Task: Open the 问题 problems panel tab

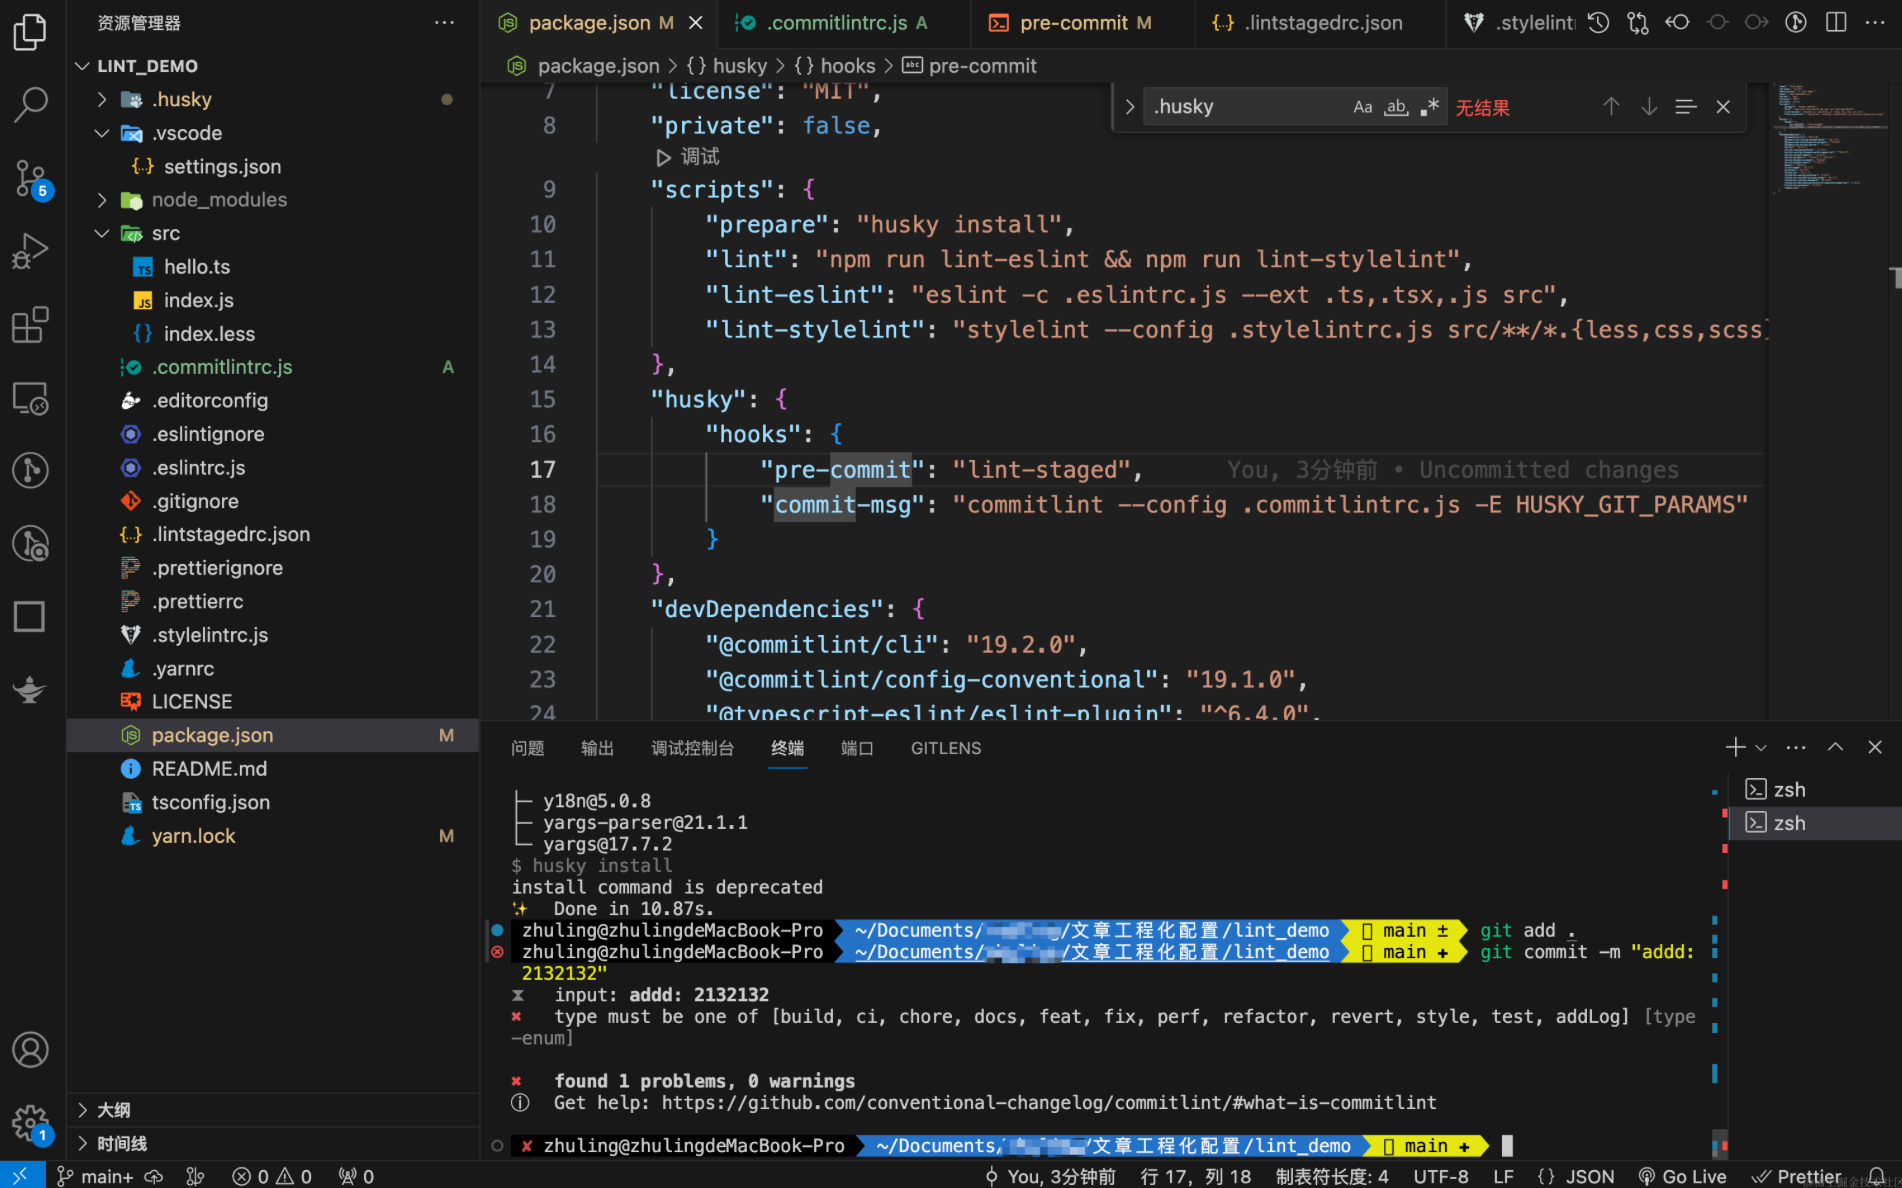Action: click(527, 748)
